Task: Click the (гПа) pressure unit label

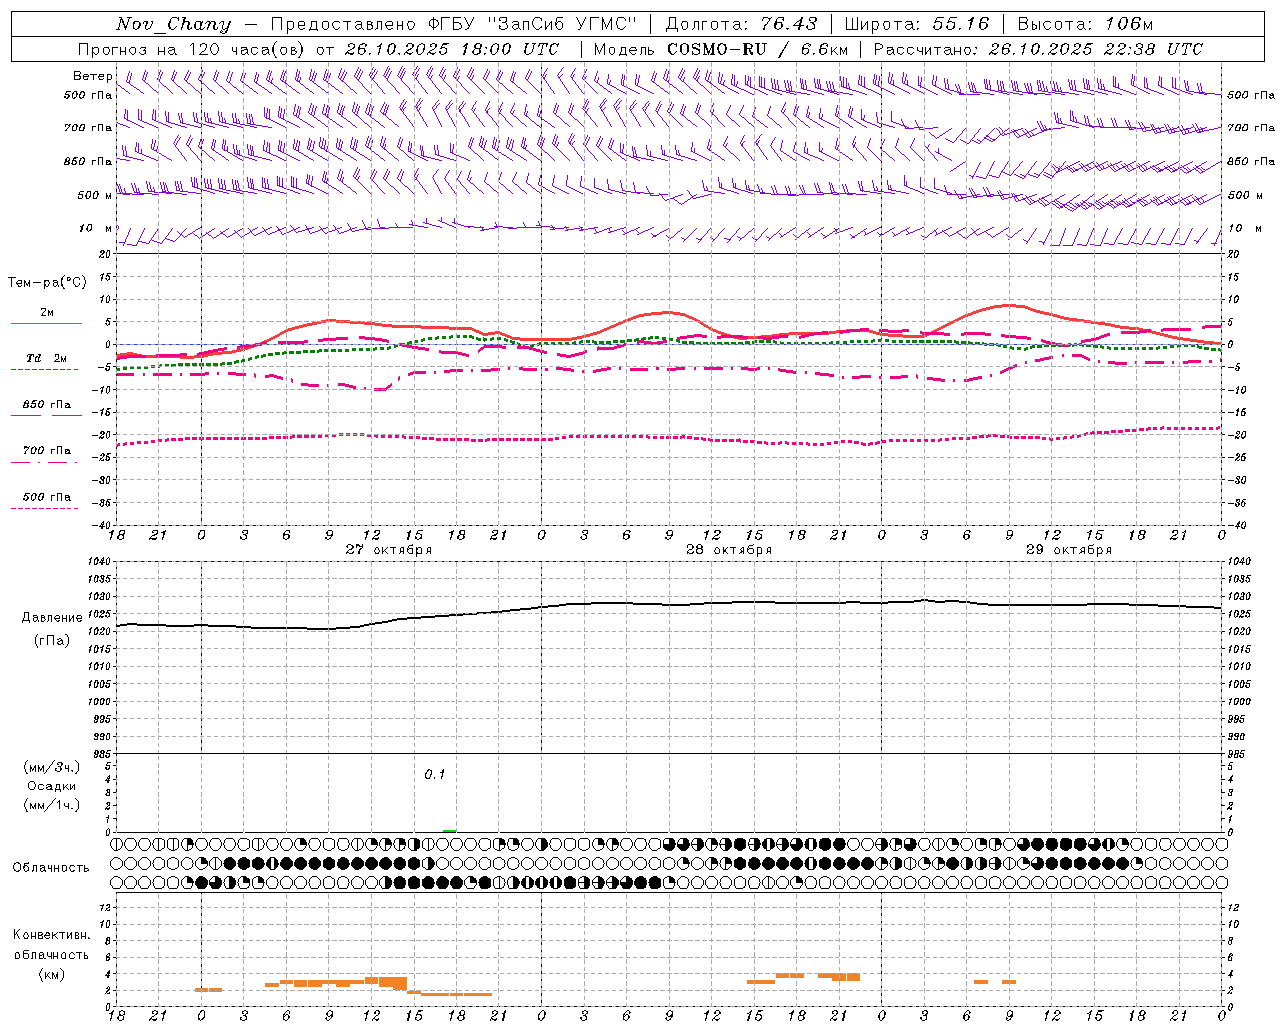Action: (51, 641)
